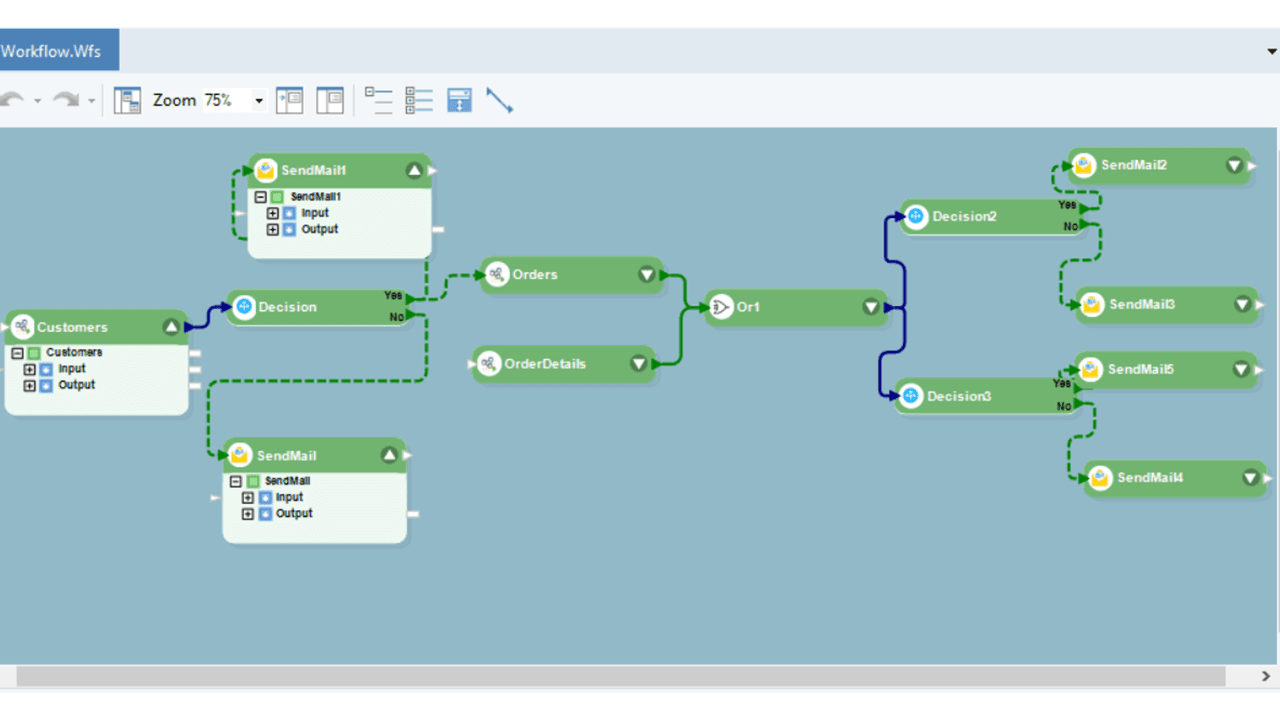Select the Workflow.Wfs tab
Screen dimensions: 1280x720
pos(54,49)
